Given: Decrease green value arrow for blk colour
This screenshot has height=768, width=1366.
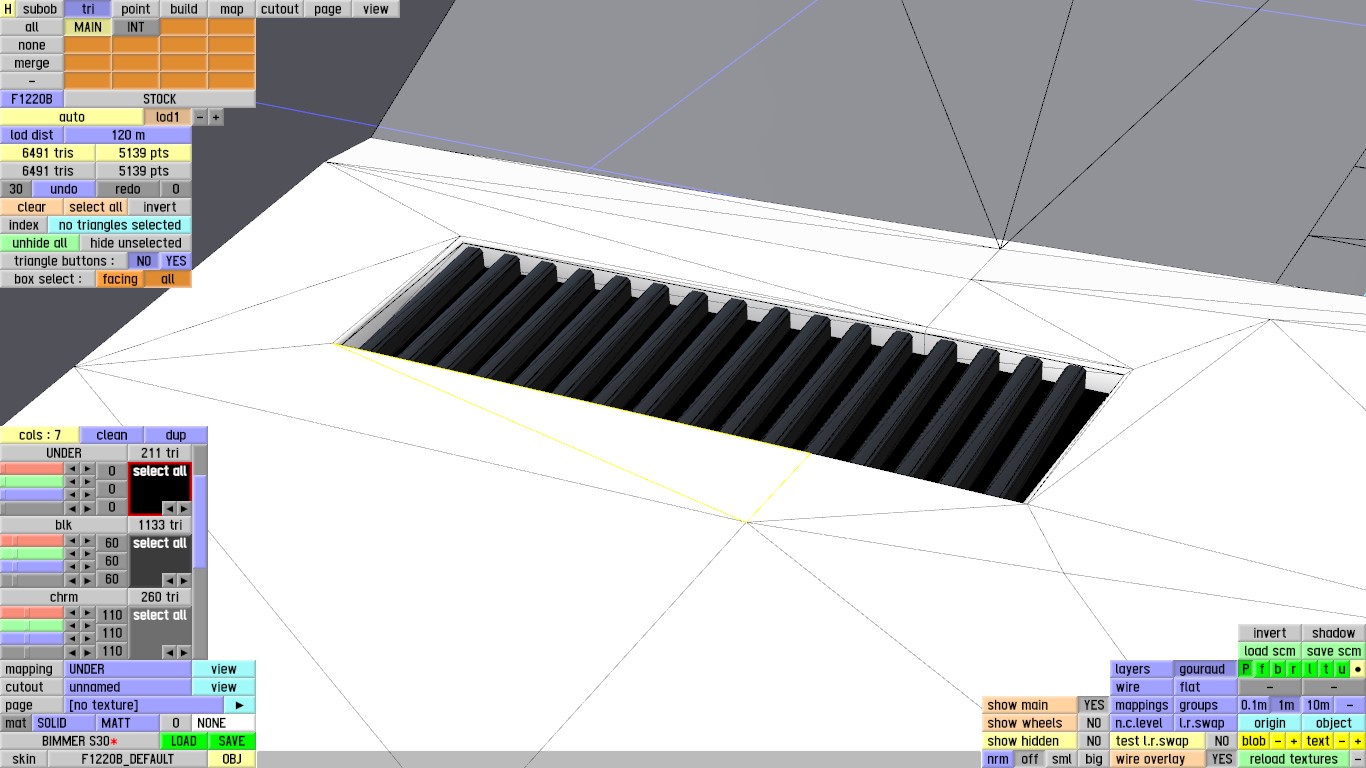Looking at the screenshot, I should coord(72,554).
